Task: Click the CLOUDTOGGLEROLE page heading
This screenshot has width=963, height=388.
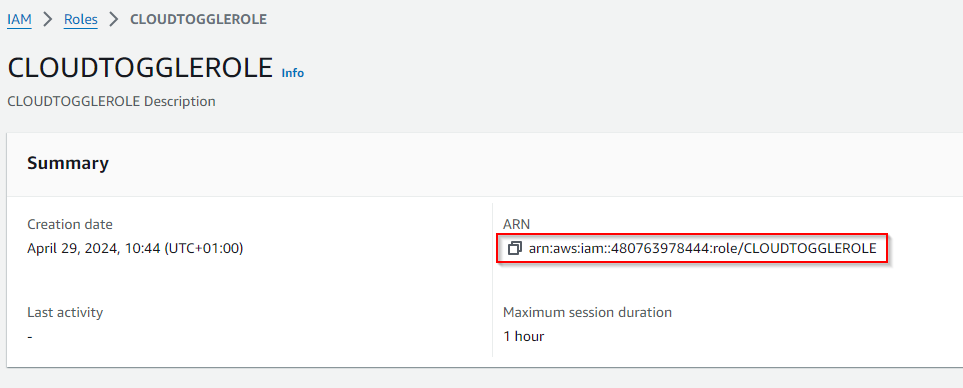Action: point(140,68)
